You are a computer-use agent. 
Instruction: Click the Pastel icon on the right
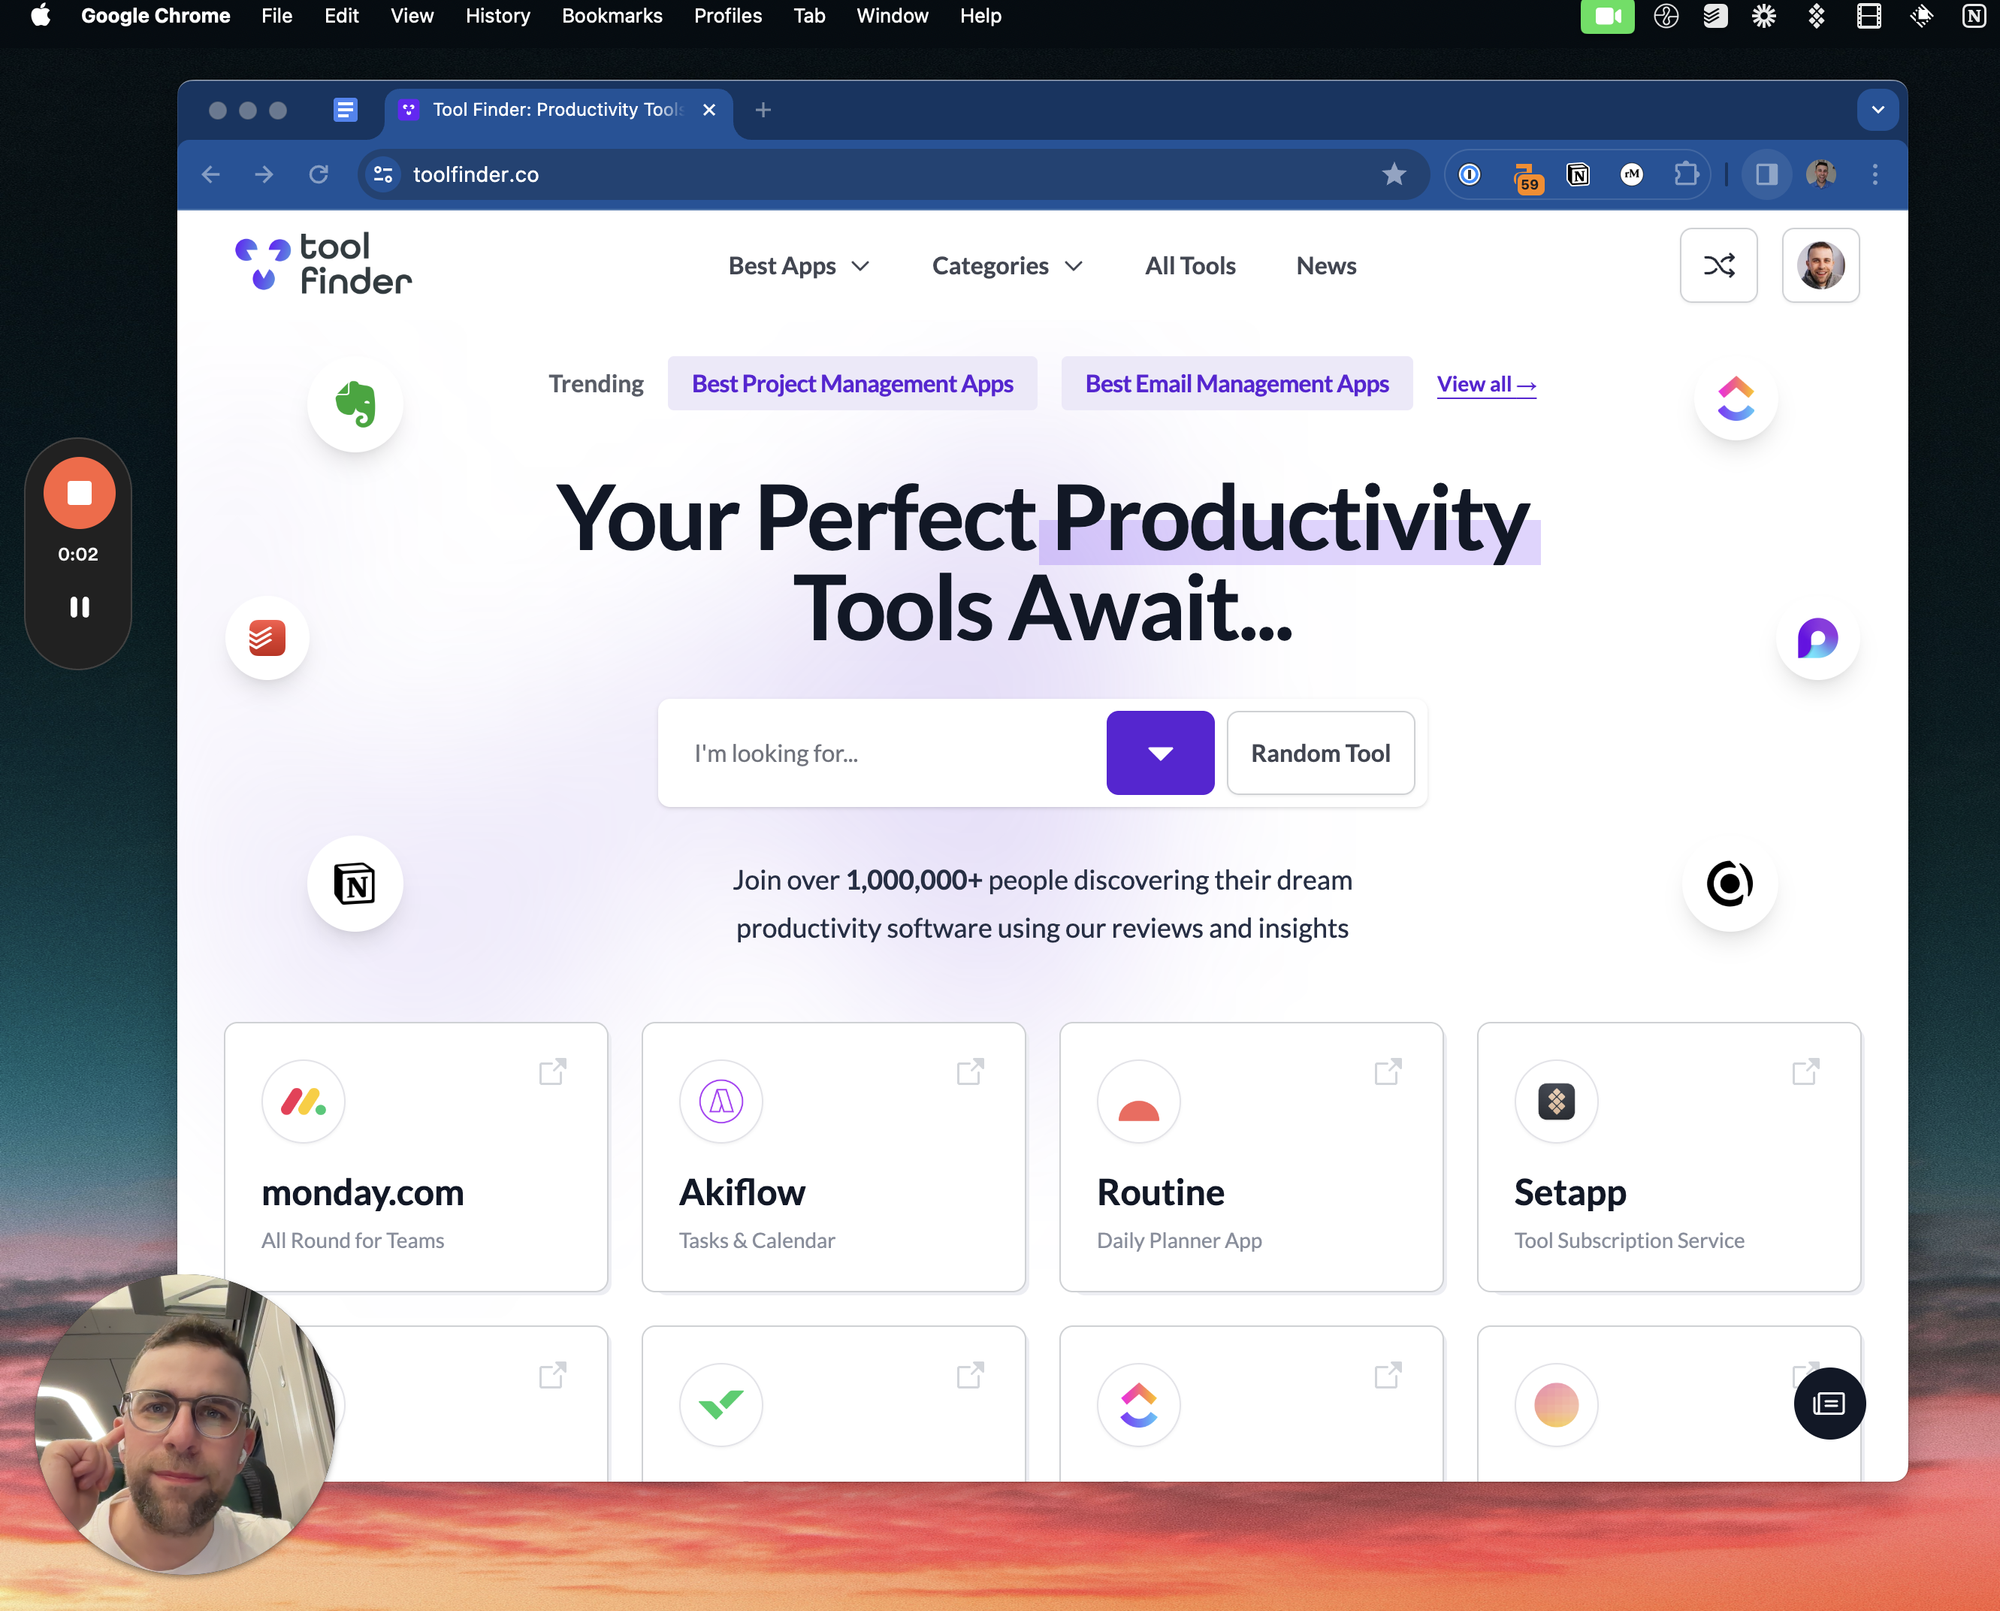(x=1816, y=638)
